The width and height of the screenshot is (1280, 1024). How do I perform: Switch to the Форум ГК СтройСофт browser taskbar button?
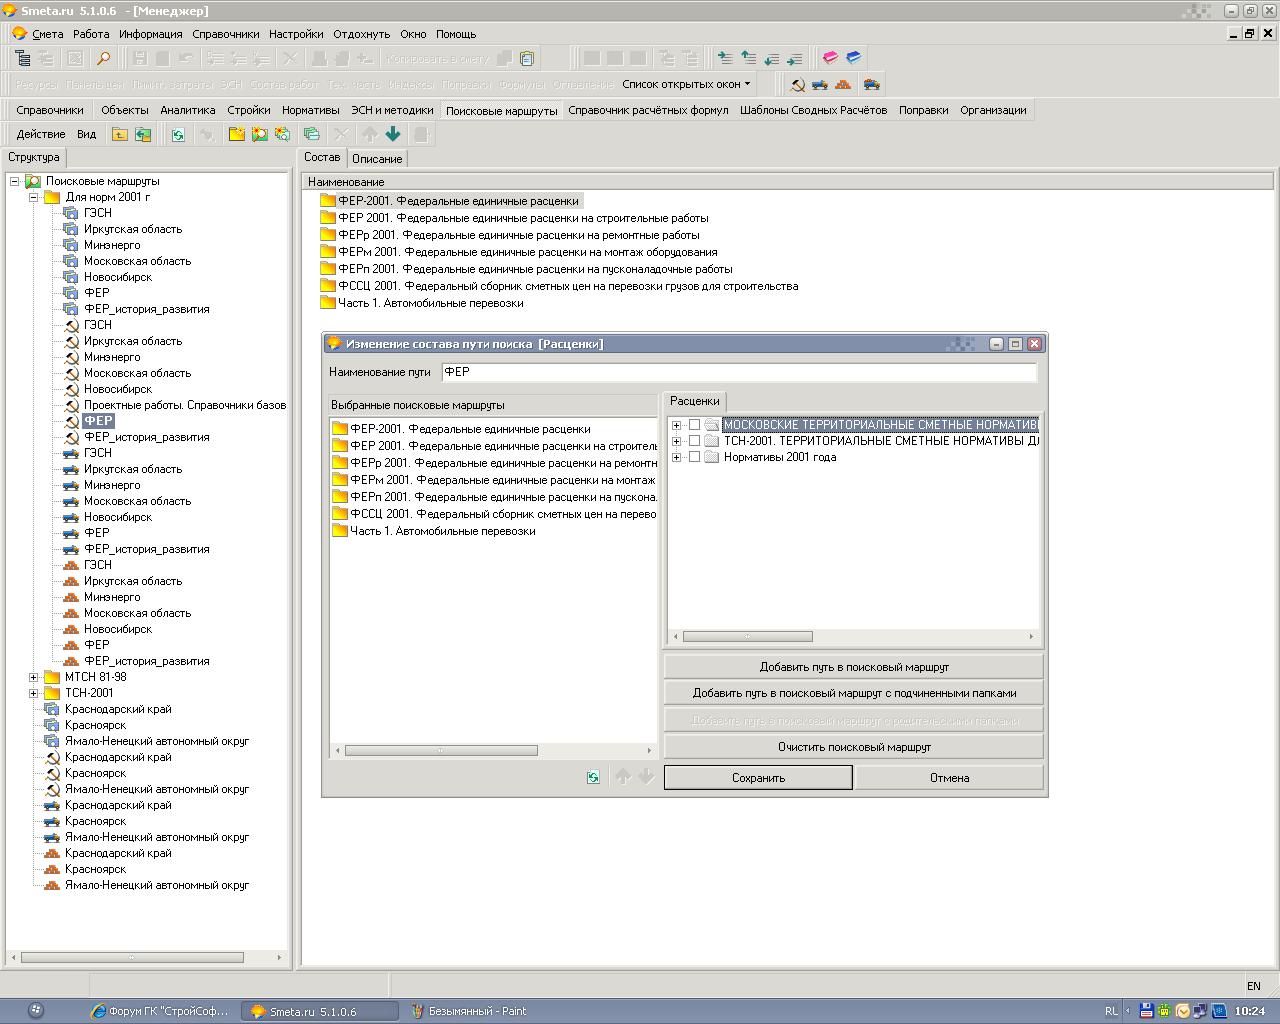click(159, 1011)
